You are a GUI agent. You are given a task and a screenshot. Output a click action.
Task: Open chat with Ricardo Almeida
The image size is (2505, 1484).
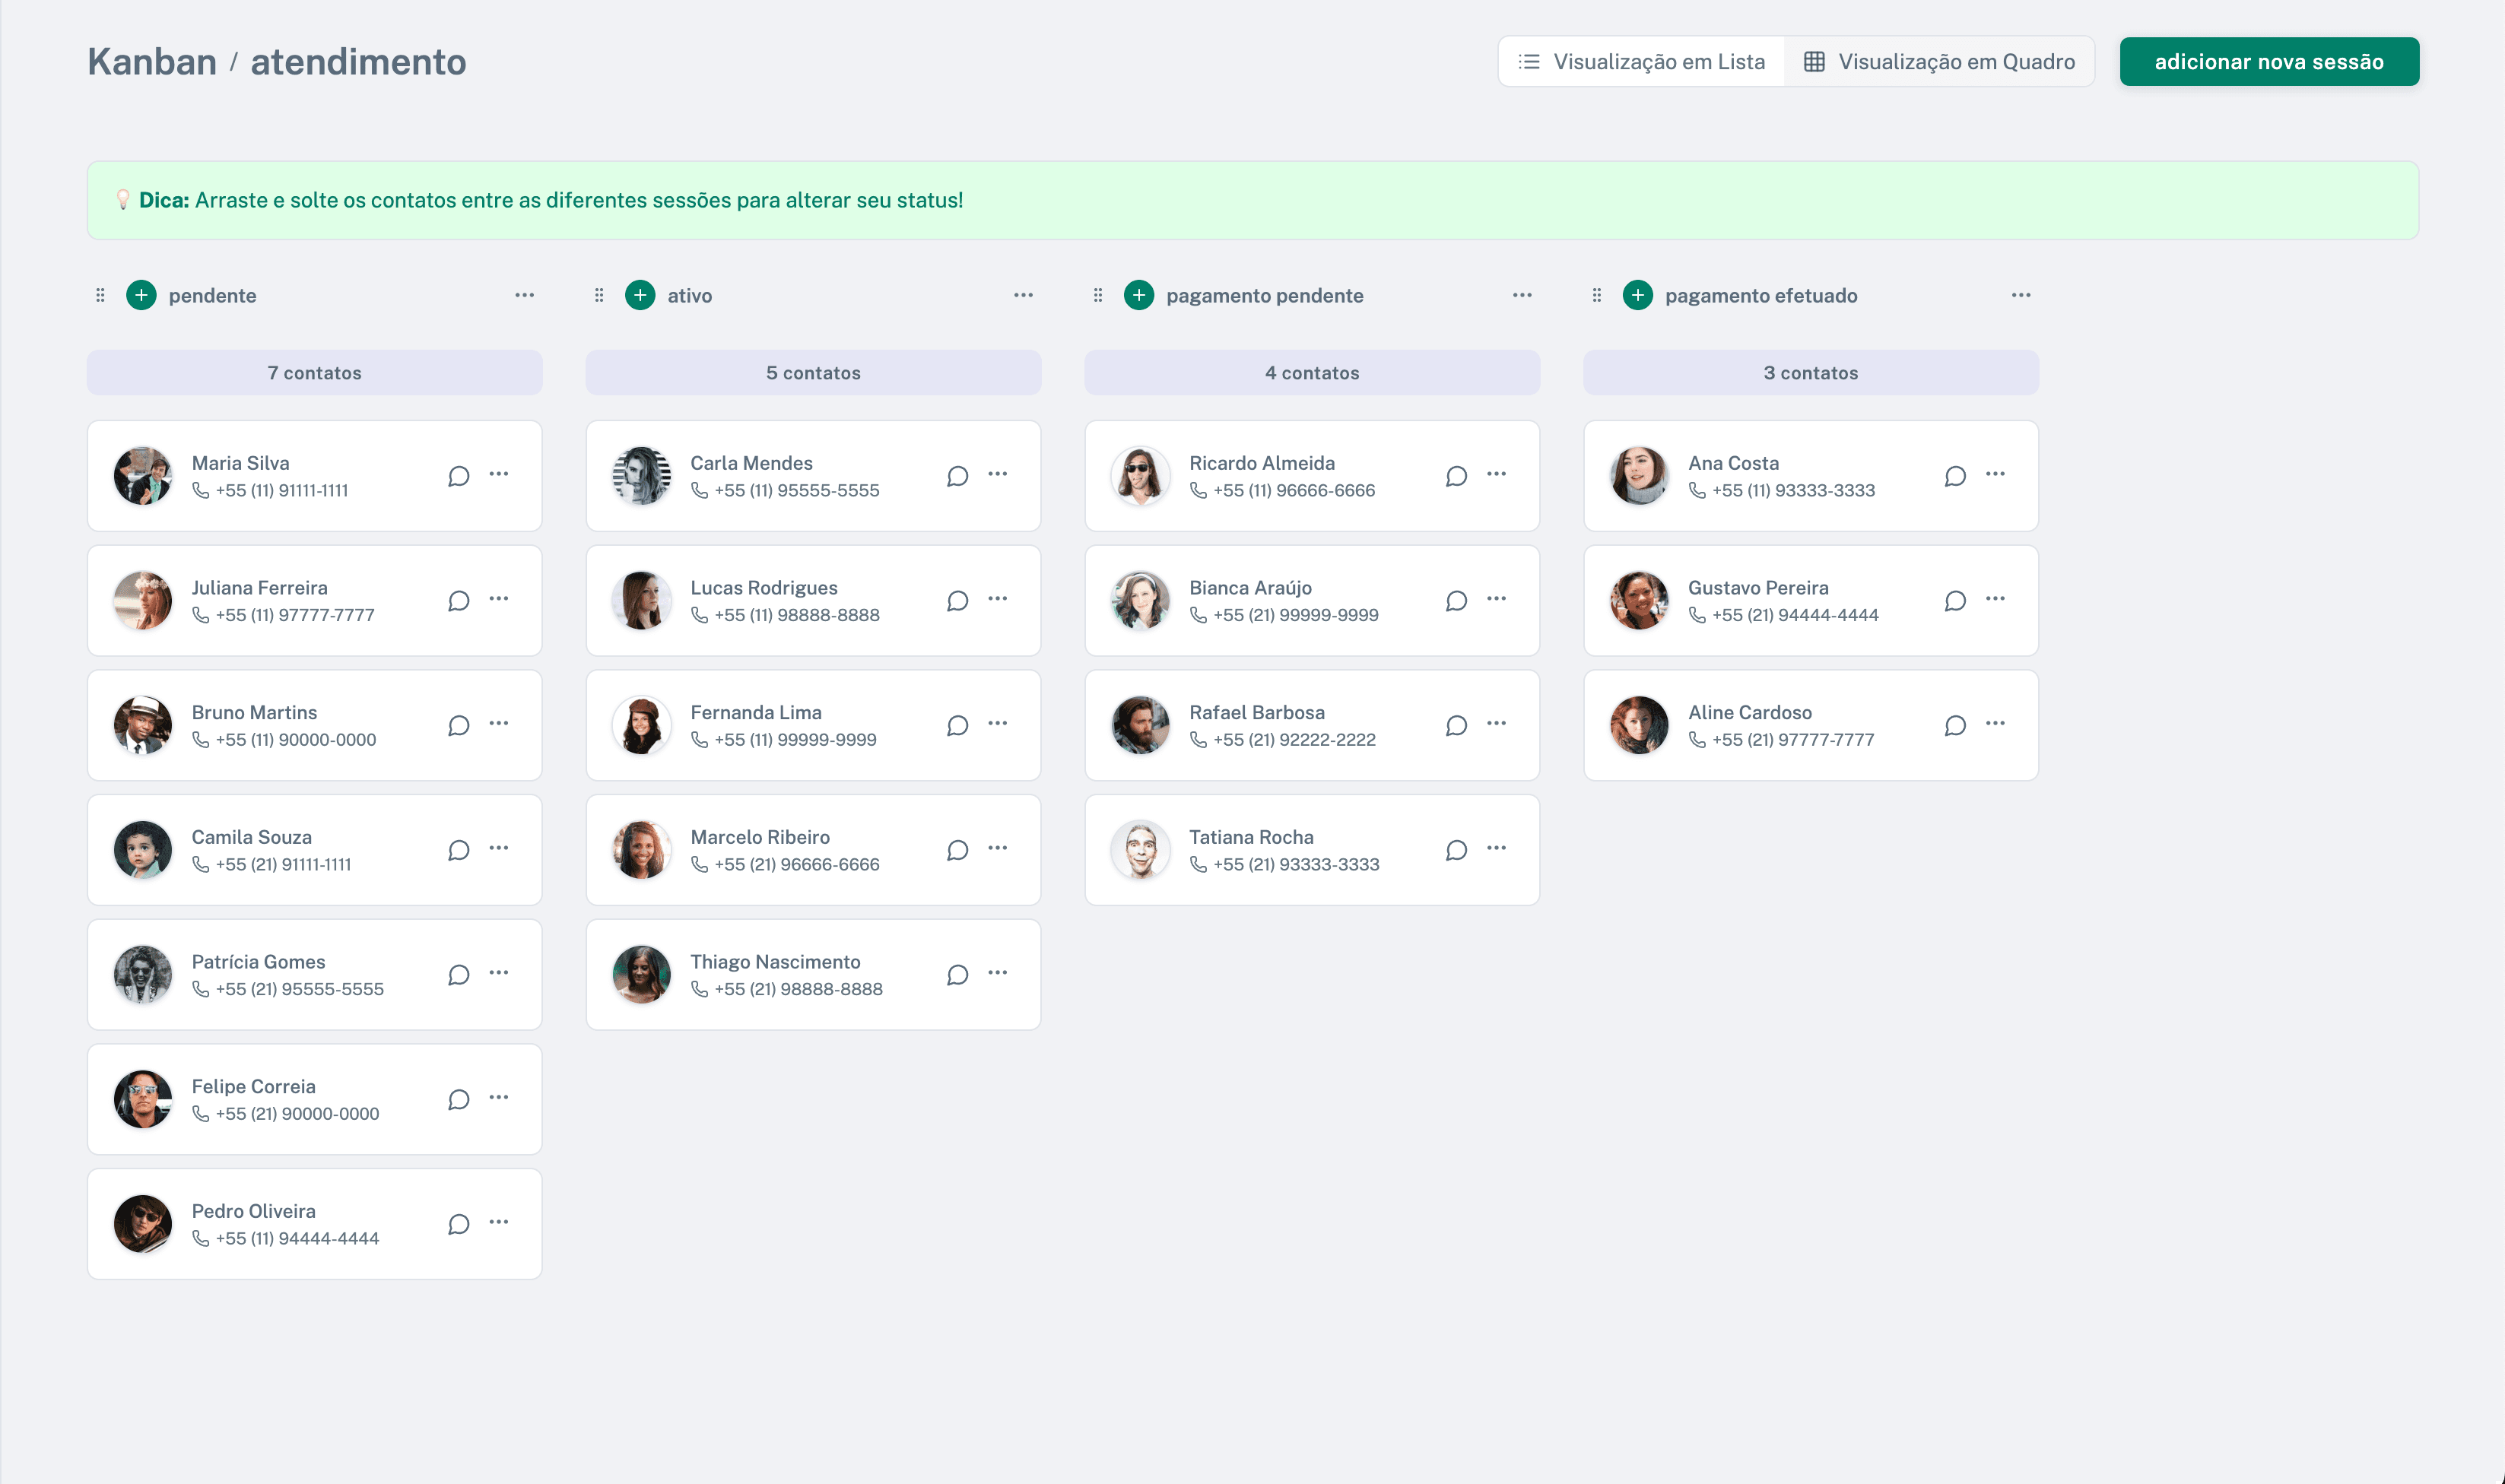coord(1456,476)
